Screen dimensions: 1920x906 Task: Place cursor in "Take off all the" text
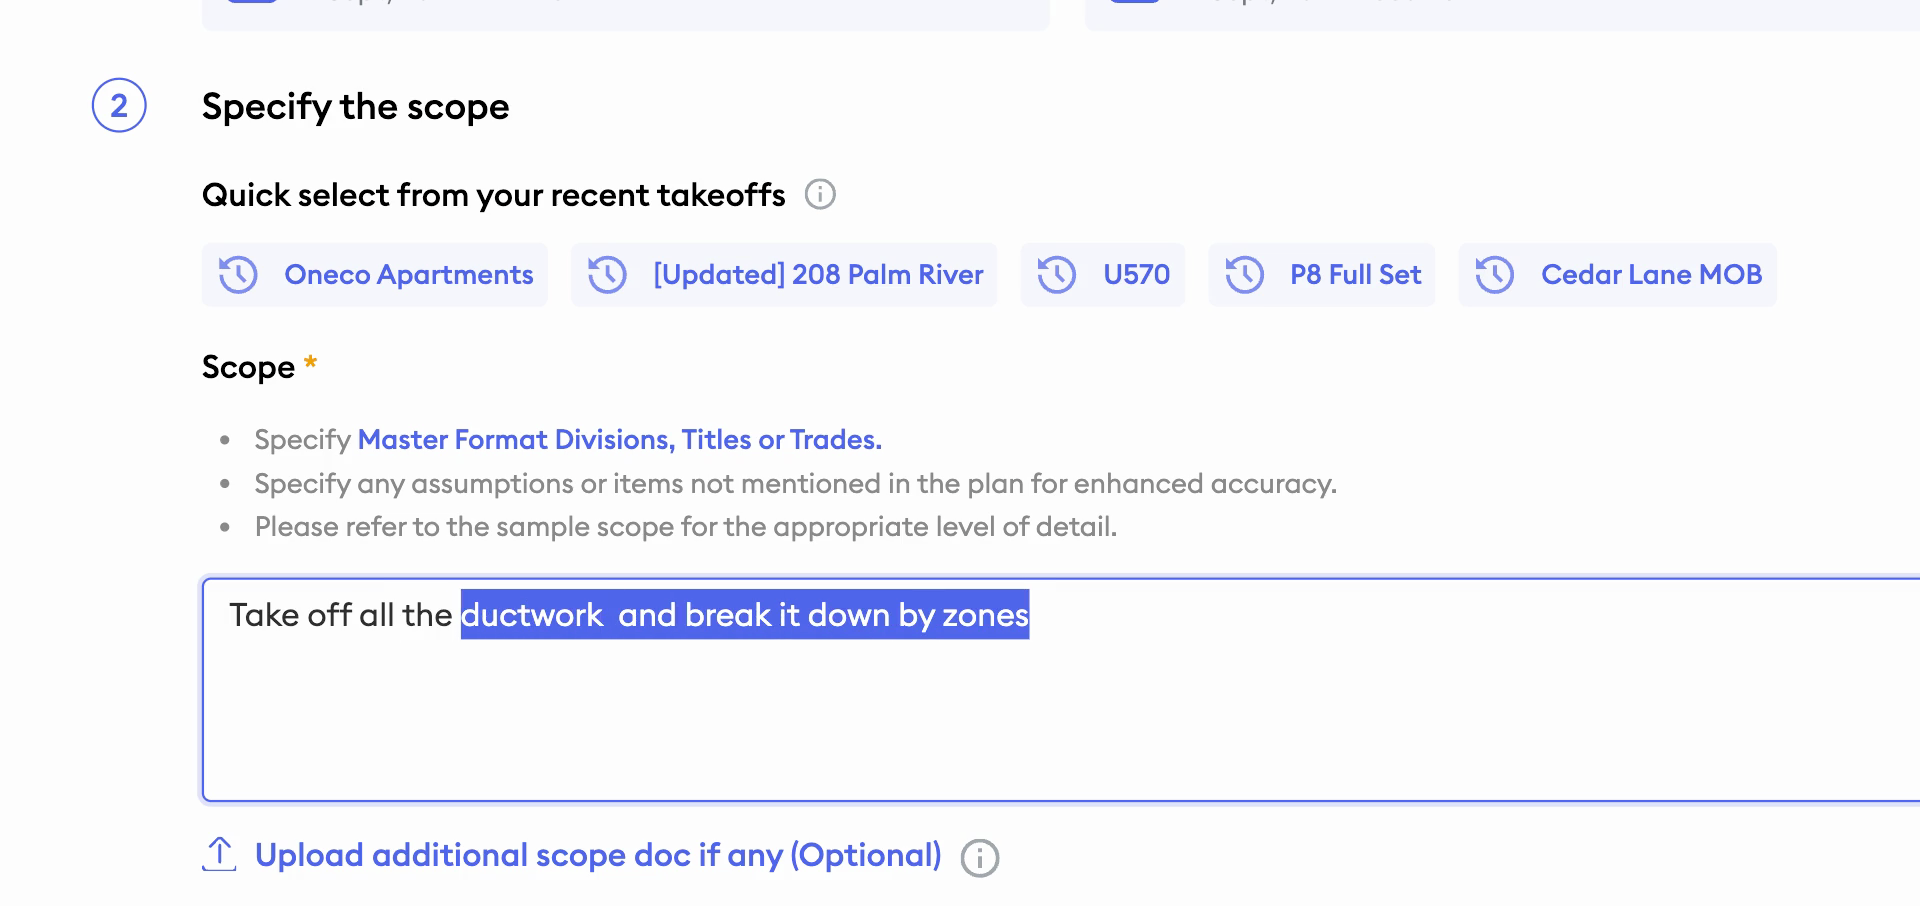point(340,615)
